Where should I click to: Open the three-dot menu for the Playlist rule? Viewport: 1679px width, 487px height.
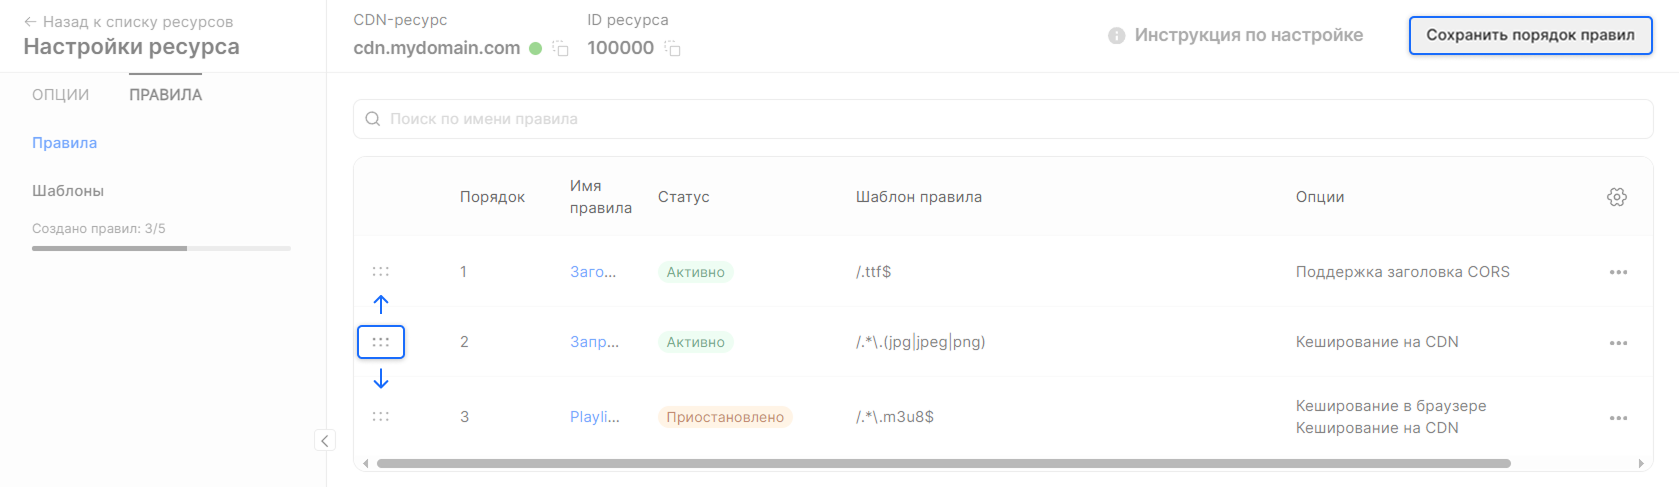click(1618, 418)
